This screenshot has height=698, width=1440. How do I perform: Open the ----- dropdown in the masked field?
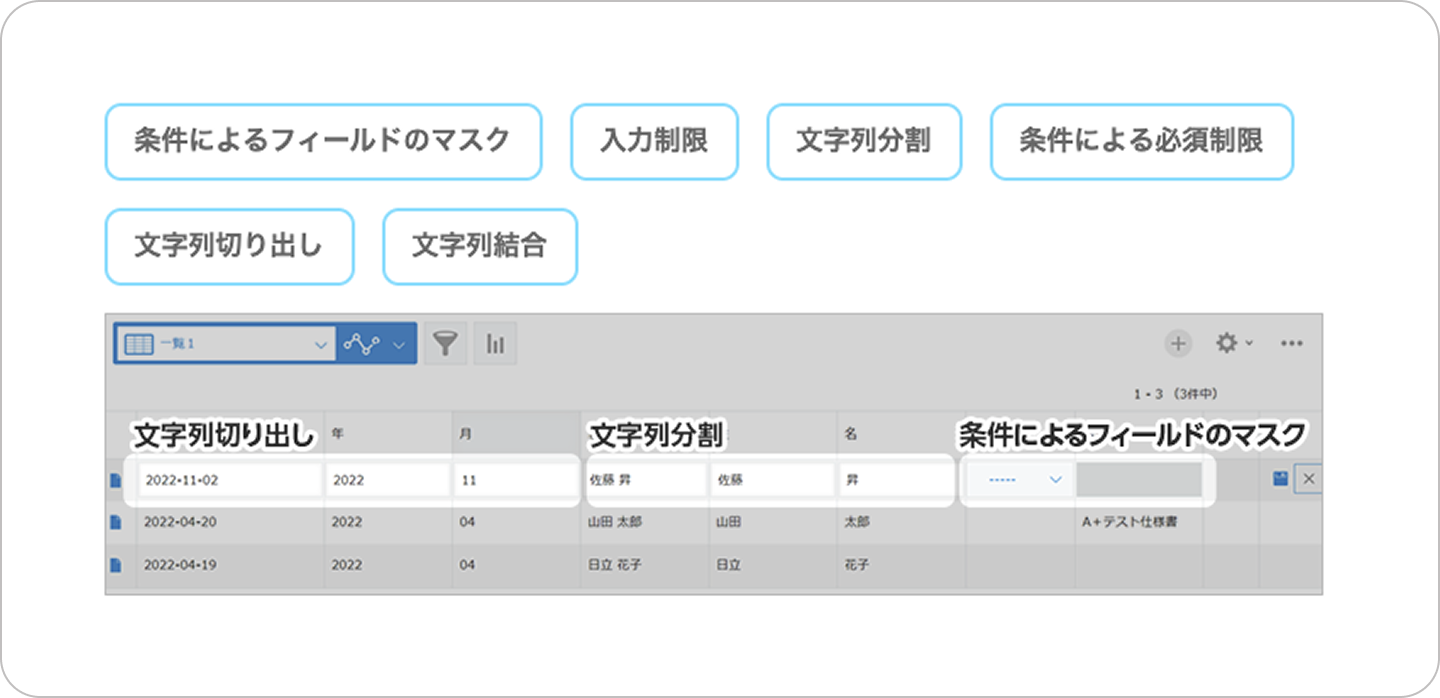[1017, 479]
